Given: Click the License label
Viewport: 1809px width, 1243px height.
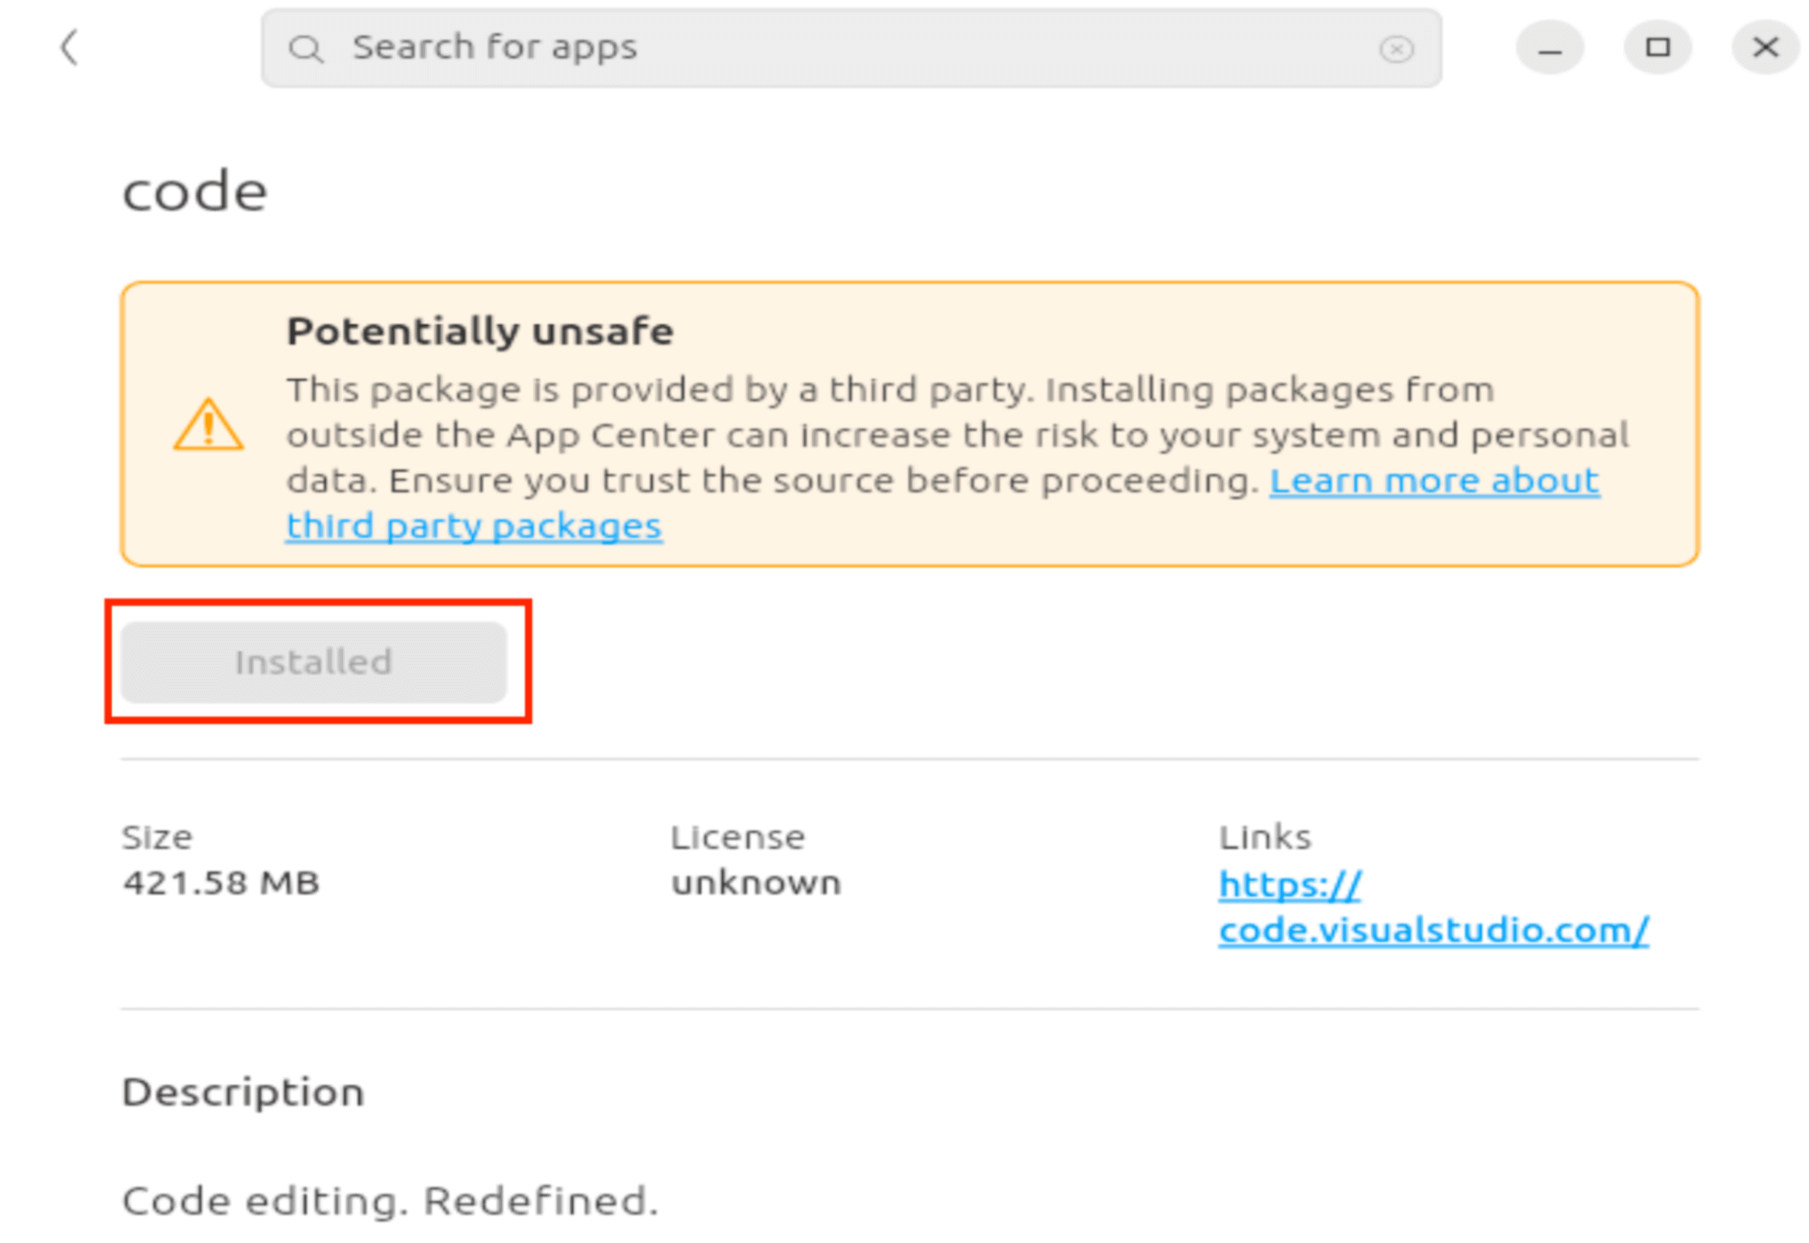Looking at the screenshot, I should click(x=737, y=837).
